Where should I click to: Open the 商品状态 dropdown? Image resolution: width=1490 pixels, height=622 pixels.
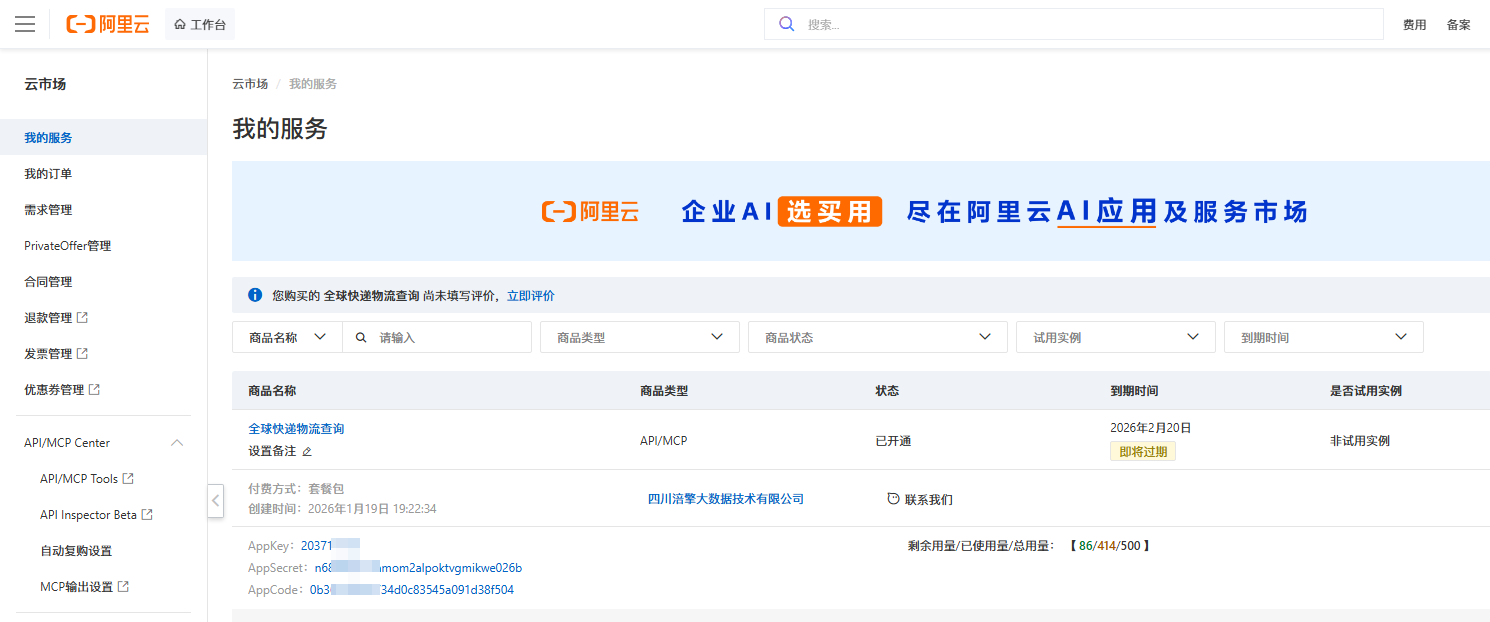pyautogui.click(x=878, y=337)
